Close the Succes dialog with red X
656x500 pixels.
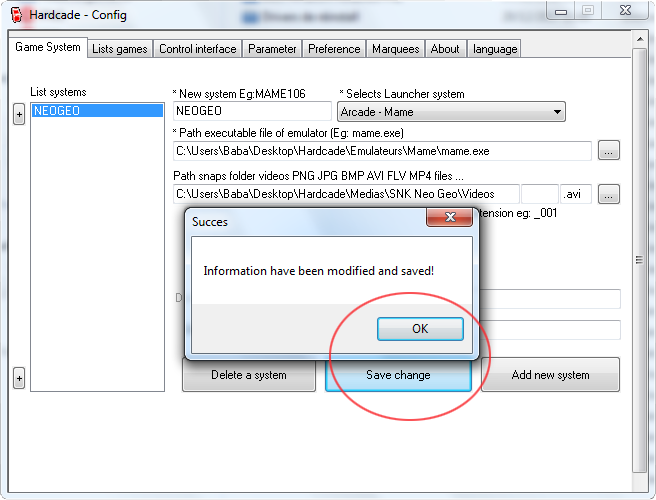(450, 217)
